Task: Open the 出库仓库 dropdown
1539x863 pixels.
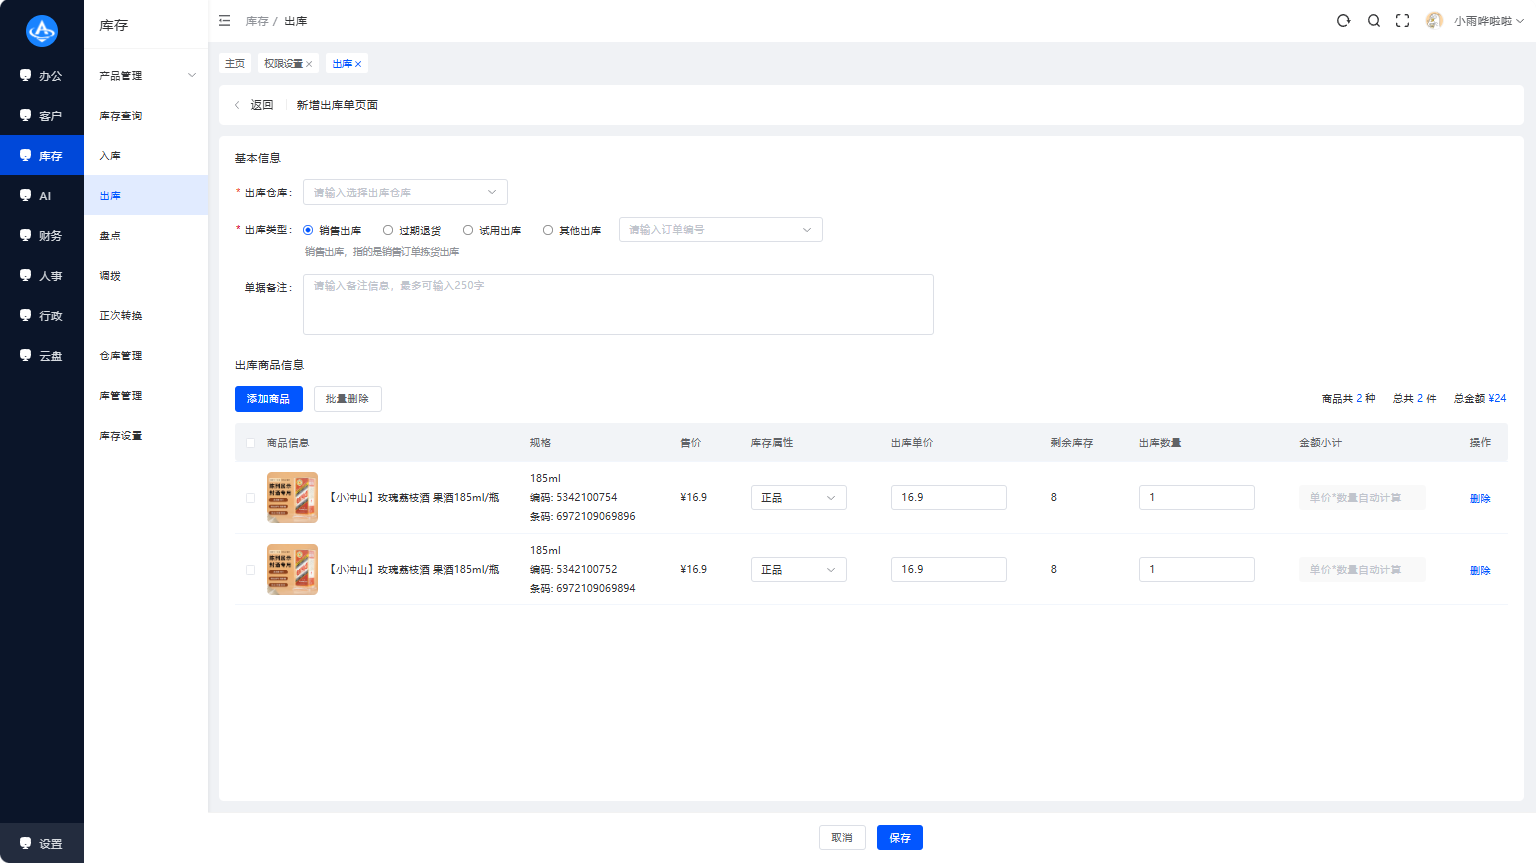Action: click(405, 192)
